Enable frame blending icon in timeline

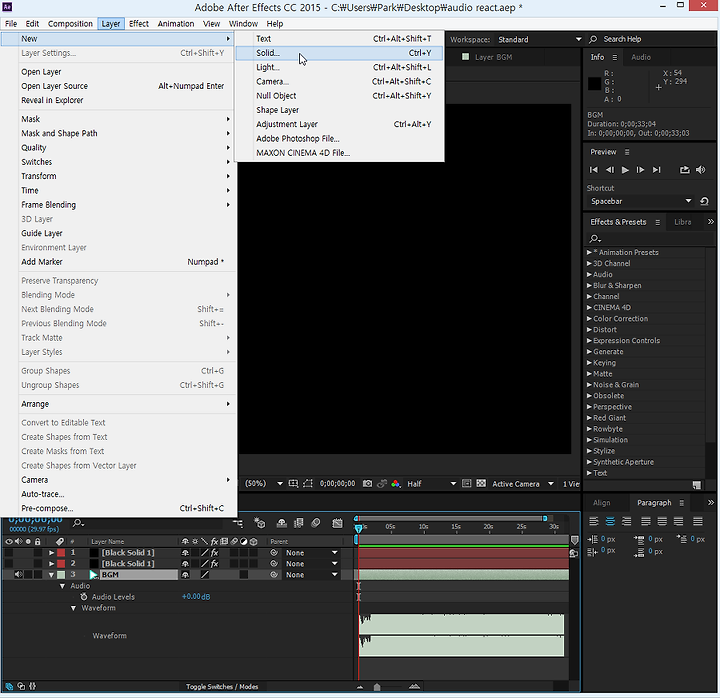(298, 523)
